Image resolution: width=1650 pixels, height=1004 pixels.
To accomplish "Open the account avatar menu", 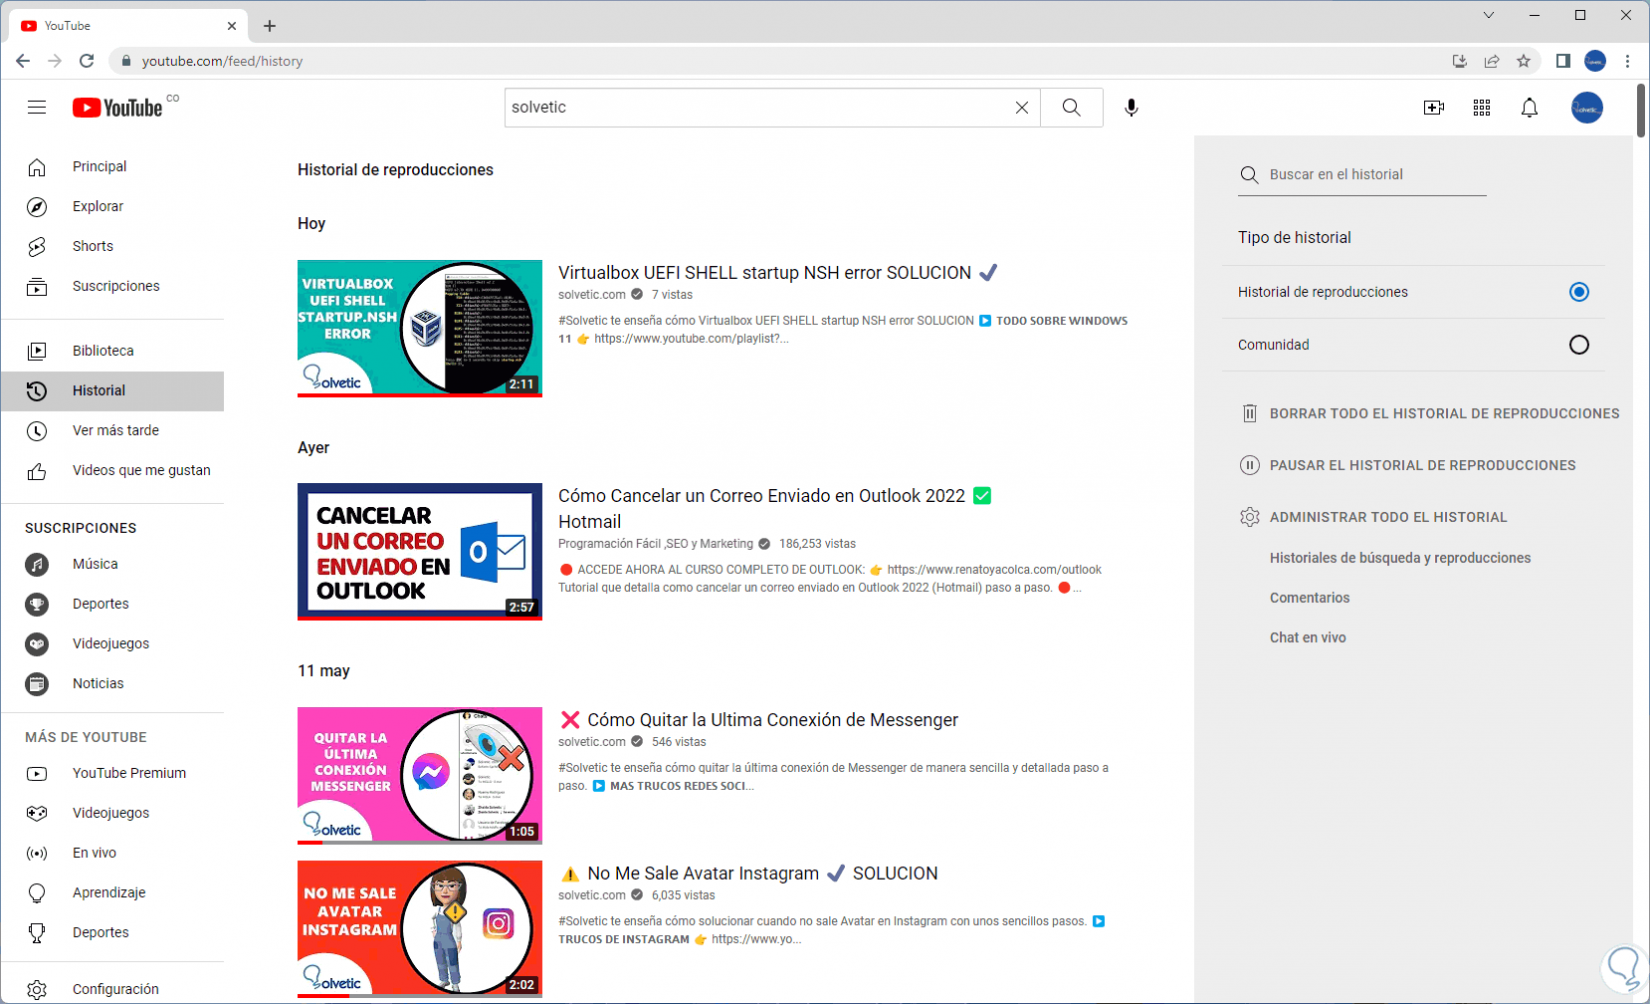I will (x=1586, y=107).
